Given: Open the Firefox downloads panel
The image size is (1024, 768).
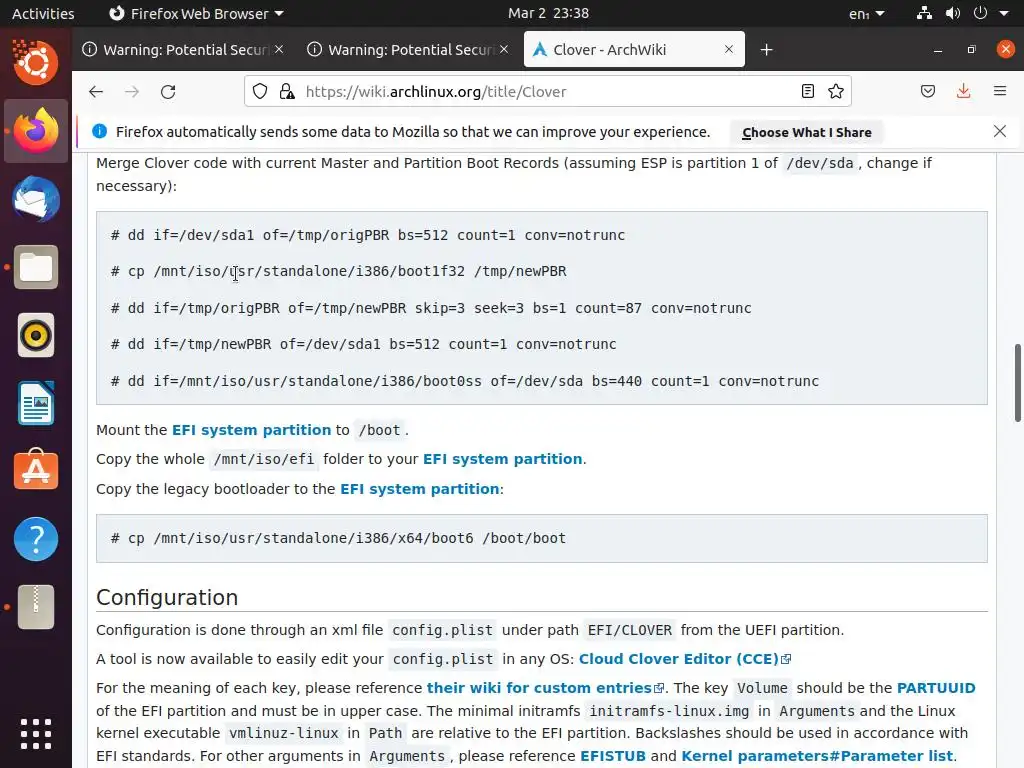Looking at the screenshot, I should tap(964, 91).
